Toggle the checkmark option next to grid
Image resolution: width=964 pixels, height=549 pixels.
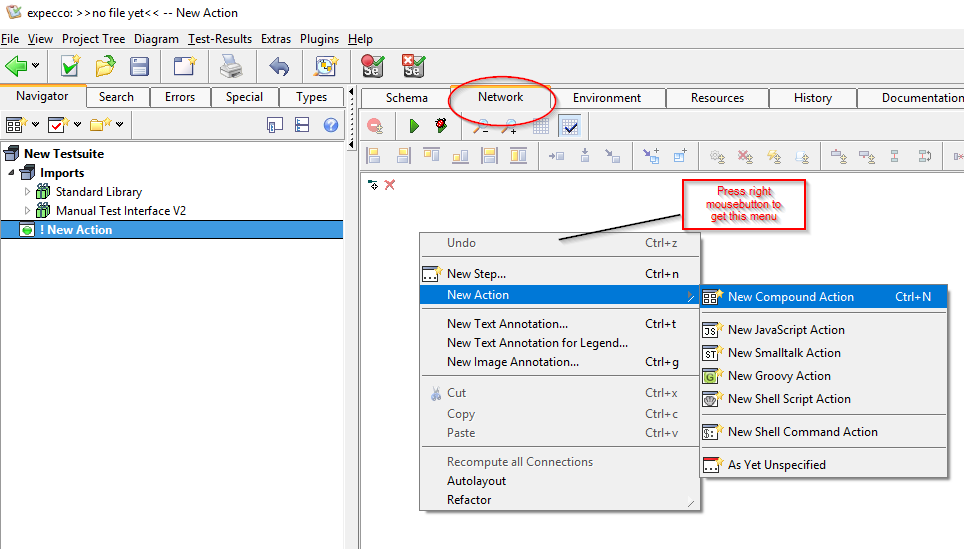click(569, 126)
